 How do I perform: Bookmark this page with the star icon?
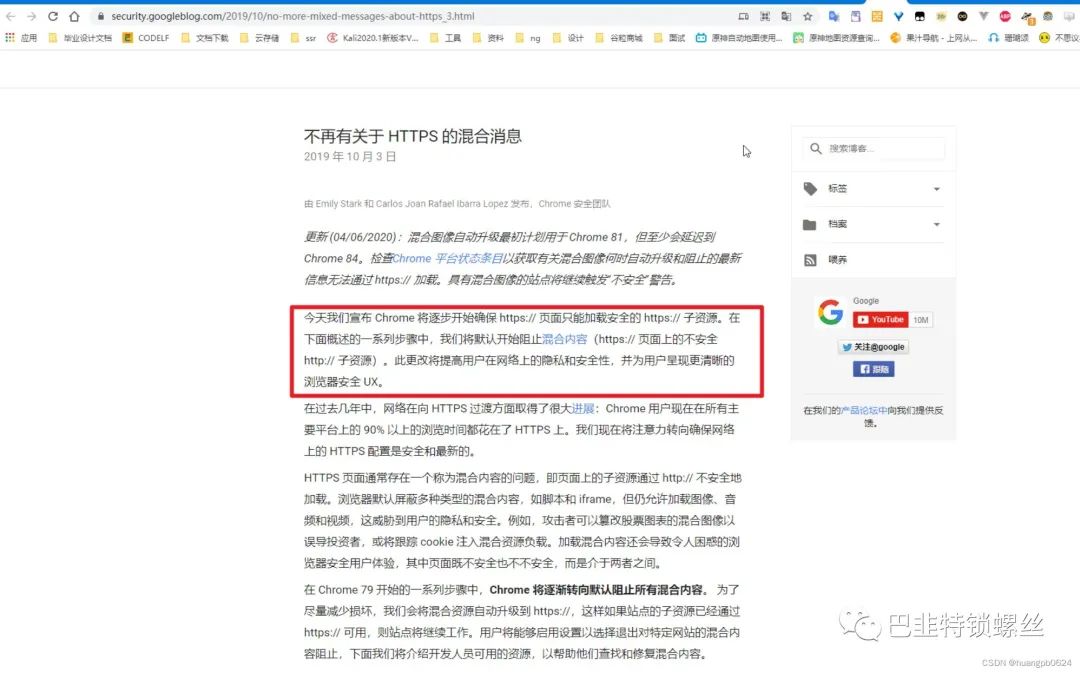click(808, 16)
